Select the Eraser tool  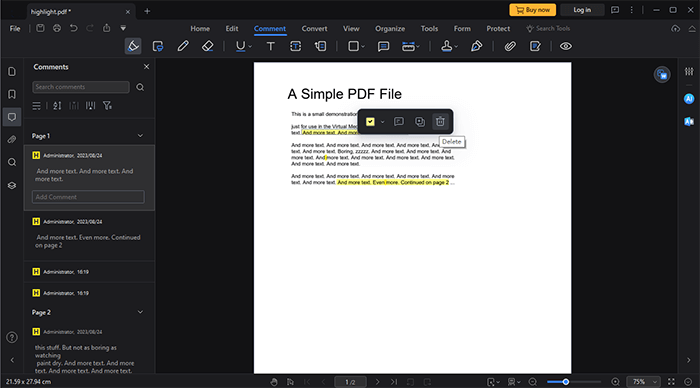tap(208, 46)
